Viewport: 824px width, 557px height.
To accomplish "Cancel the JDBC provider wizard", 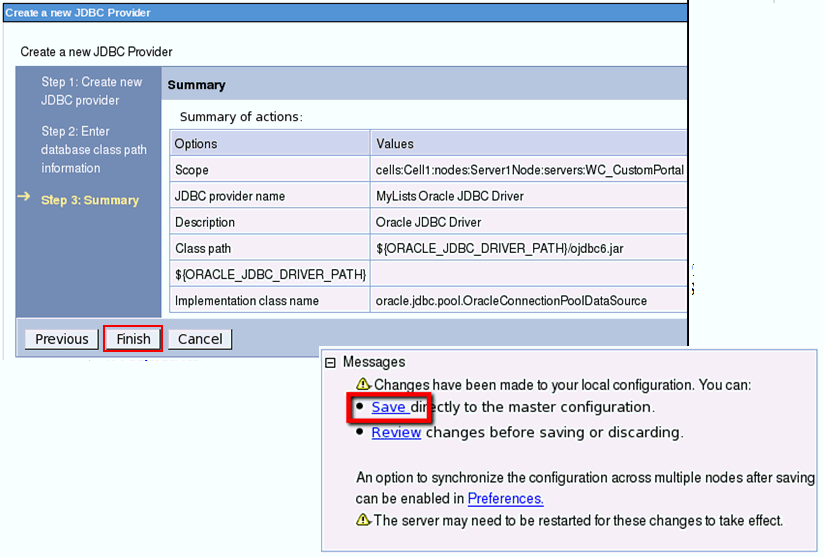I will click(200, 339).
